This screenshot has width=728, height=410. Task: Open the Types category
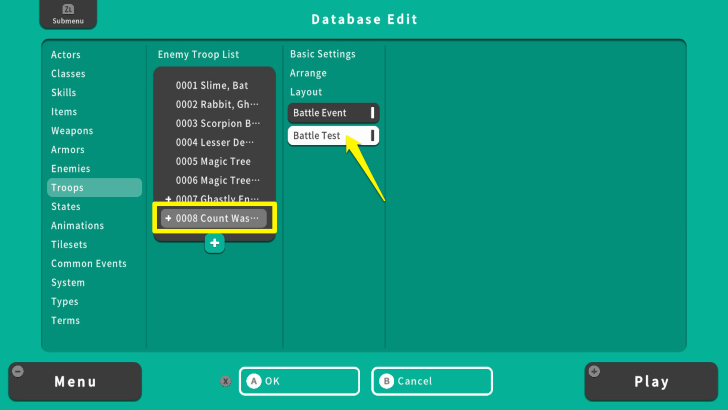click(65, 302)
